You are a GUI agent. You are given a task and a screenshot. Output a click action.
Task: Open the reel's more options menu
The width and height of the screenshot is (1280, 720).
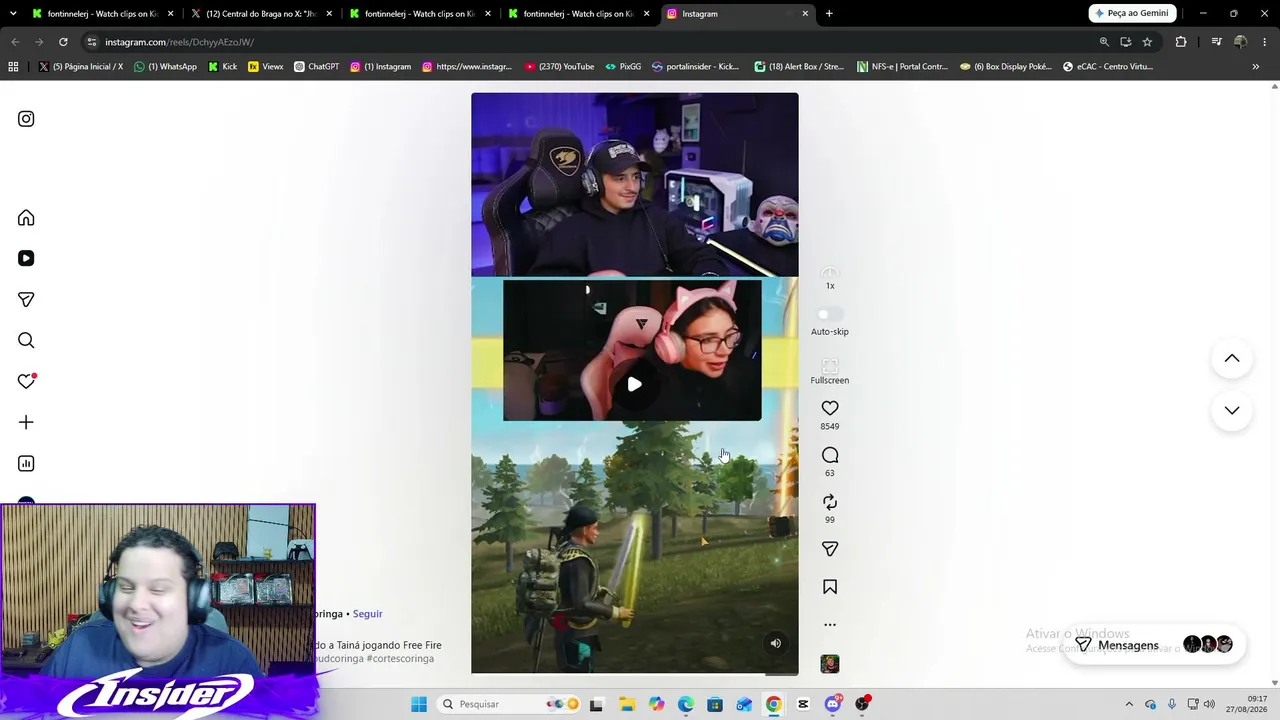coord(830,625)
